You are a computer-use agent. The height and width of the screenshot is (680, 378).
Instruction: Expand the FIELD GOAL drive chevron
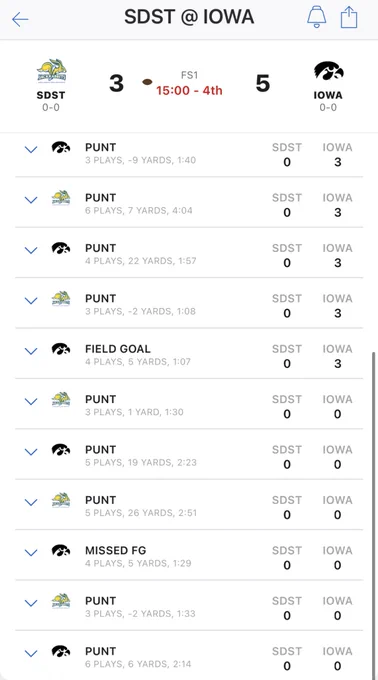31,351
